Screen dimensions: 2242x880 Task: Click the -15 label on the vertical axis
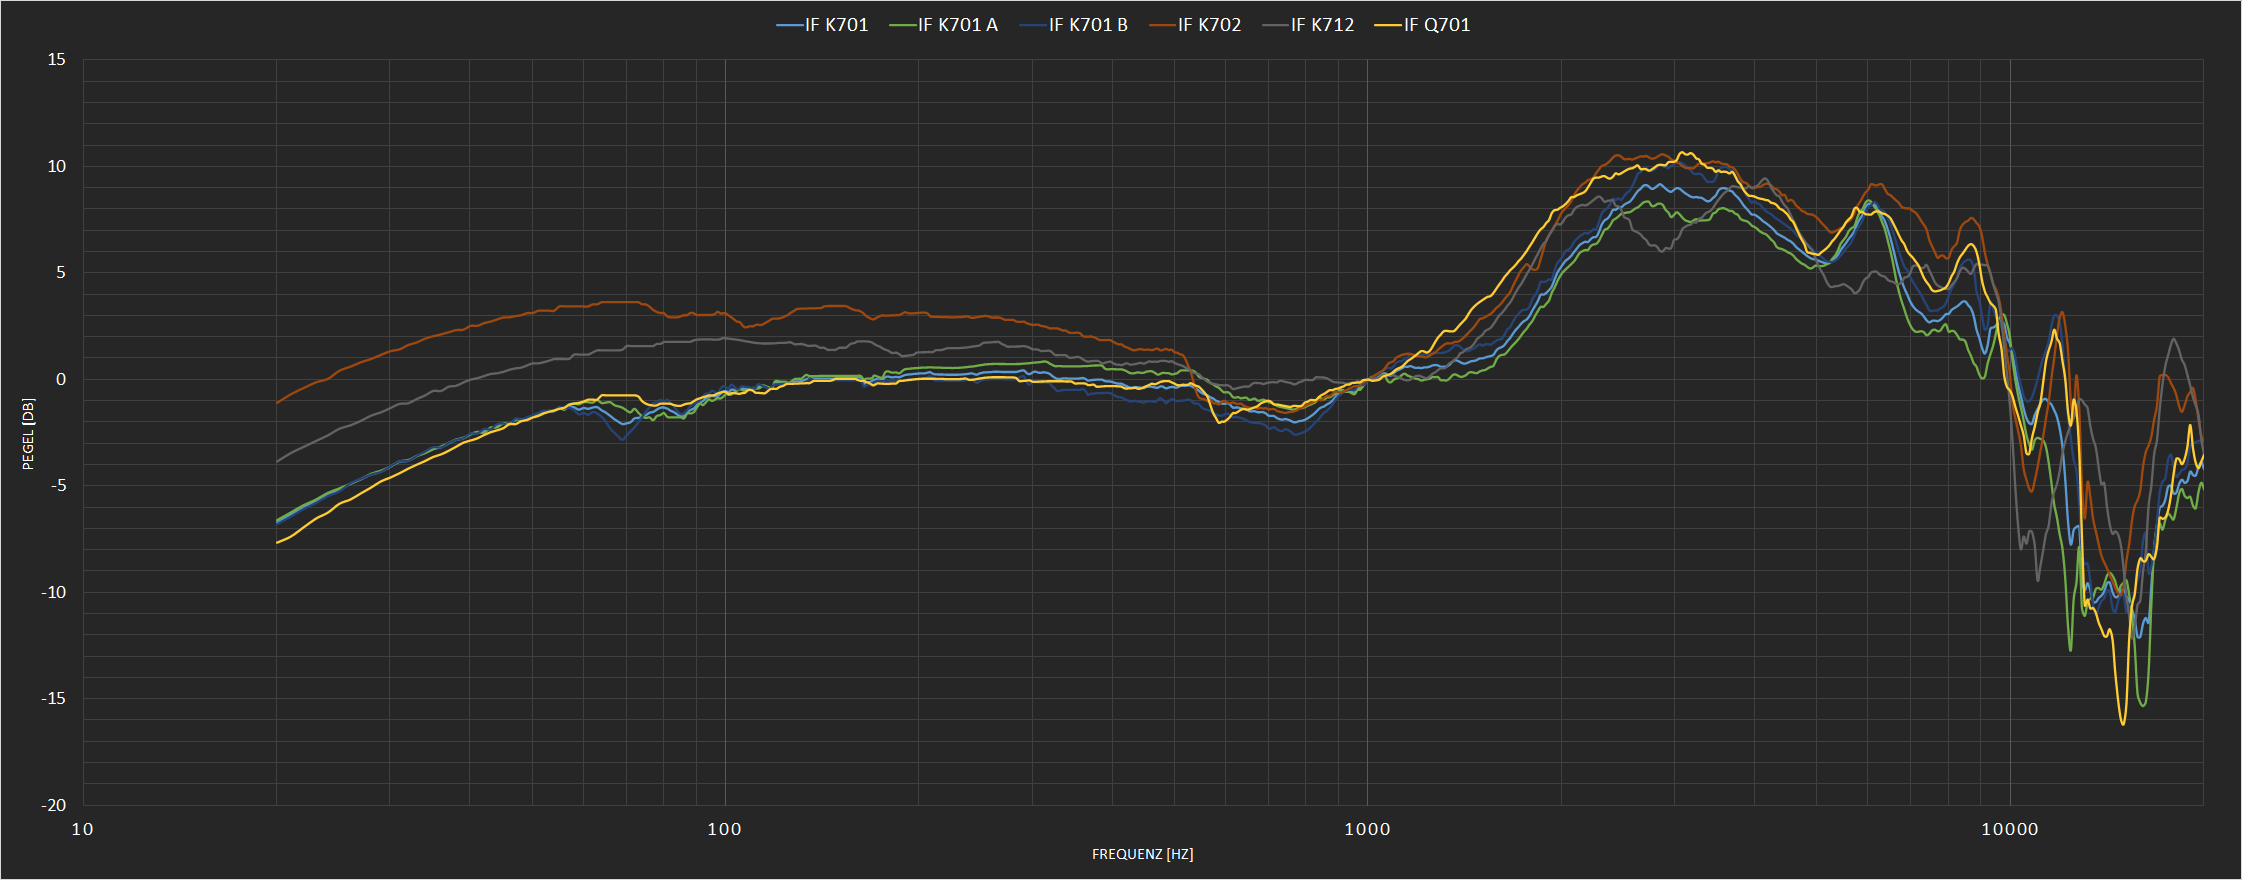click(53, 698)
